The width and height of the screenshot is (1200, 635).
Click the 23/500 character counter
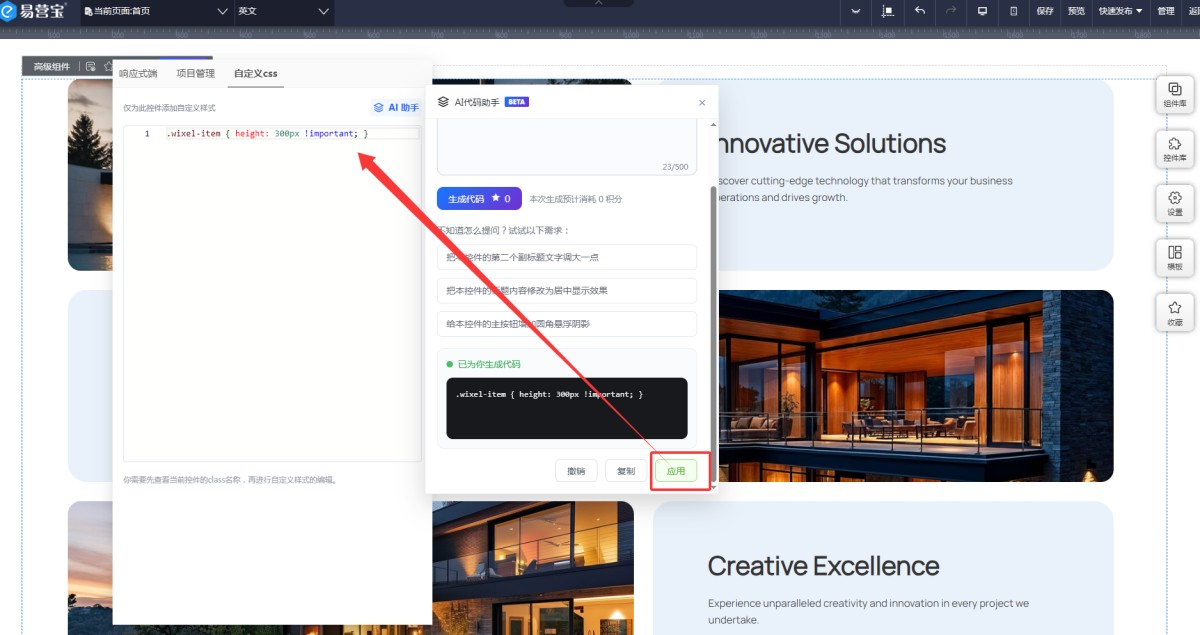675,167
